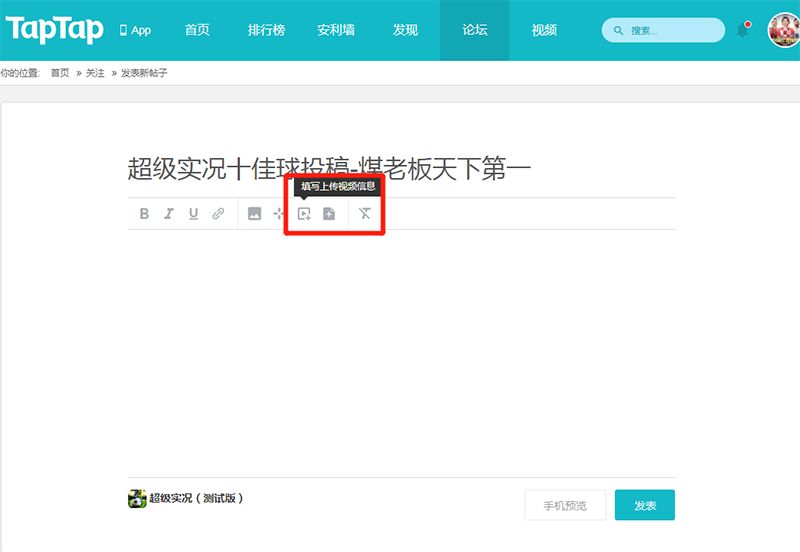Go to 首页 in the top navigation
800x552 pixels.
[197, 30]
